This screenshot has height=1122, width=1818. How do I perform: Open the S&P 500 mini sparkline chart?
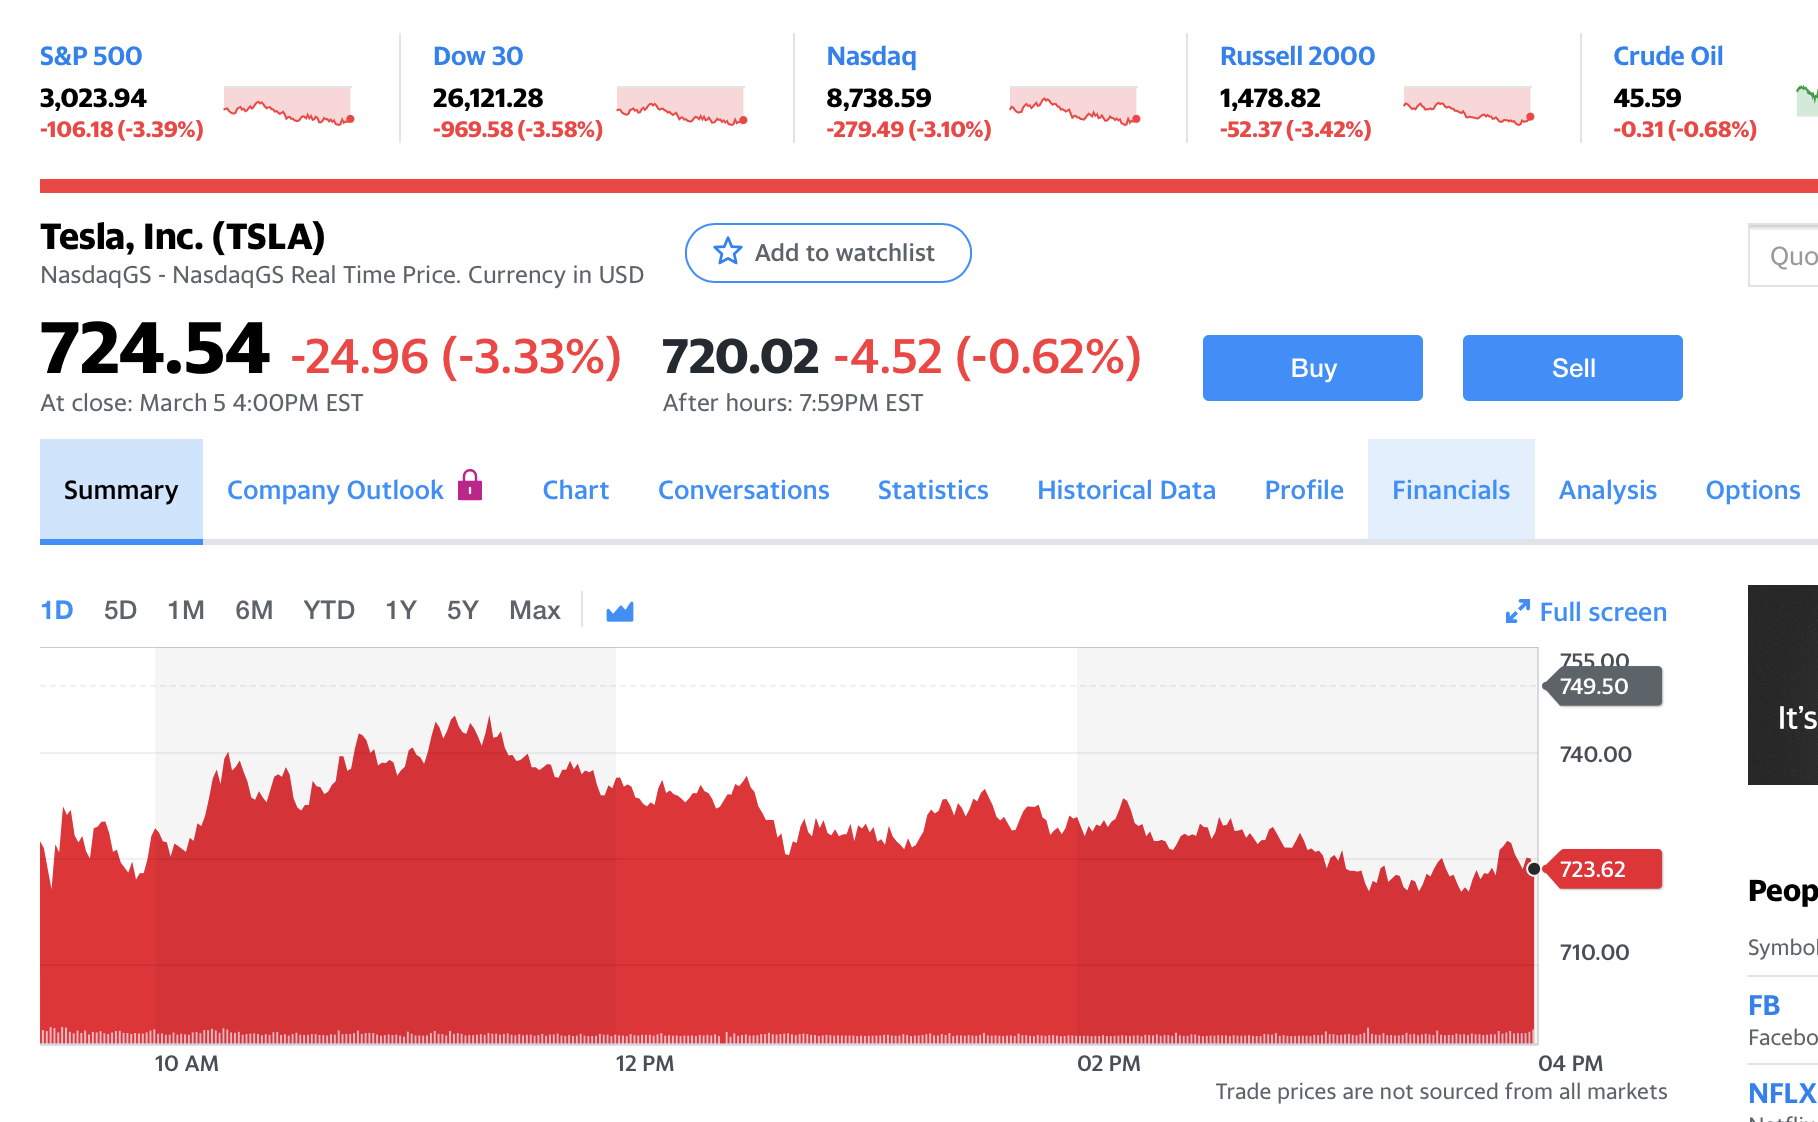pos(288,105)
